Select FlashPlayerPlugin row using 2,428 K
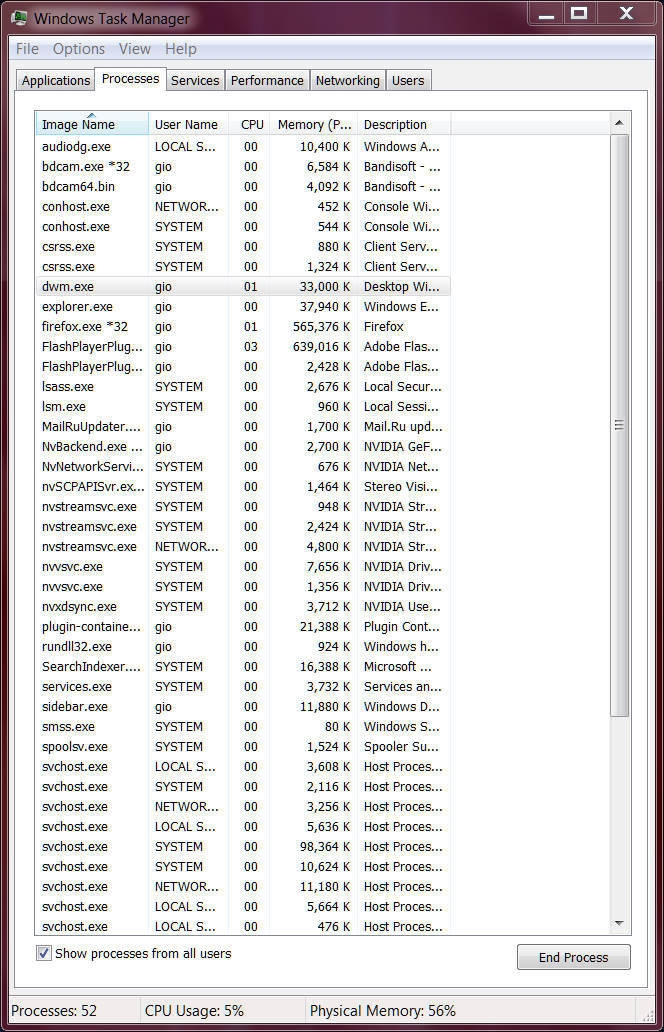Image resolution: width=664 pixels, height=1032 pixels. coord(243,367)
